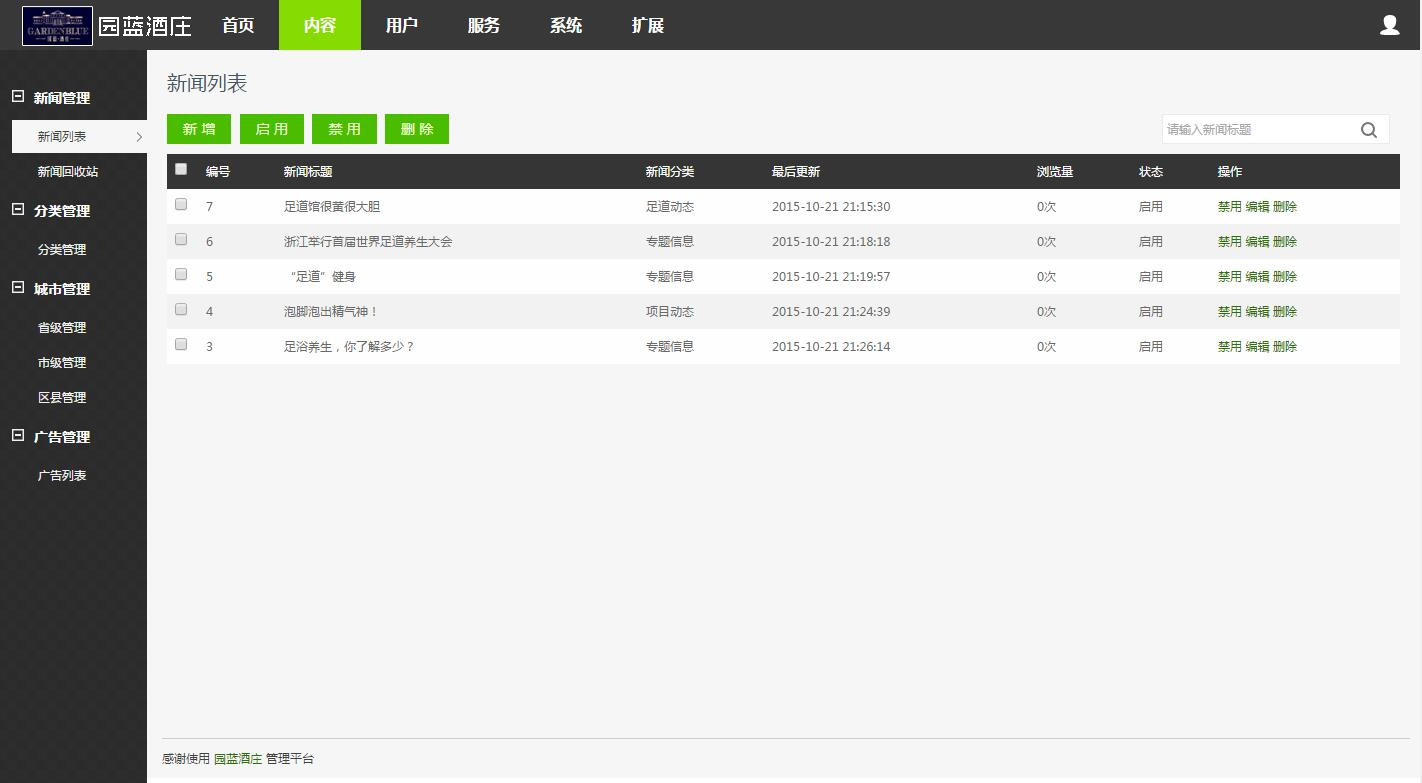Click the 园蓝酒庄 footer link
Screen dimensions: 1422x783
[x=238, y=759]
